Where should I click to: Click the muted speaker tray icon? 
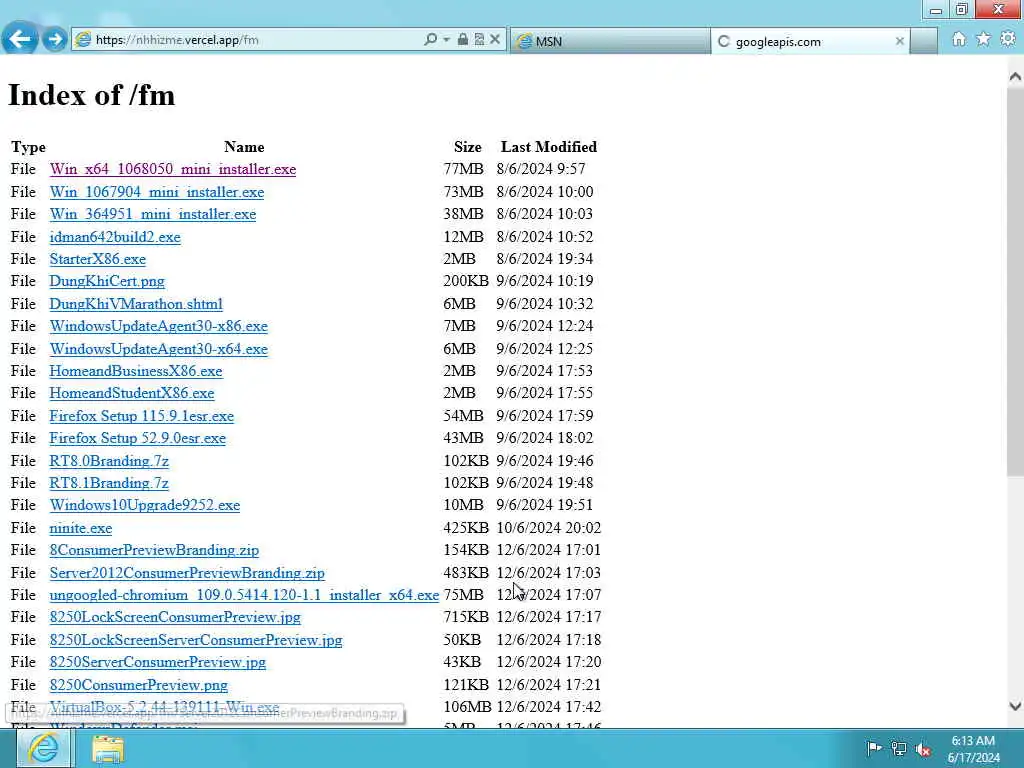923,749
